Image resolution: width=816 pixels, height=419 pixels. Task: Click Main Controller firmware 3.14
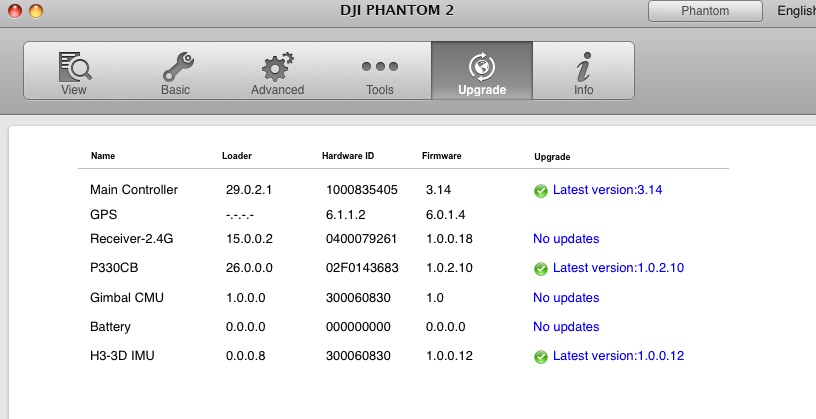pos(438,190)
